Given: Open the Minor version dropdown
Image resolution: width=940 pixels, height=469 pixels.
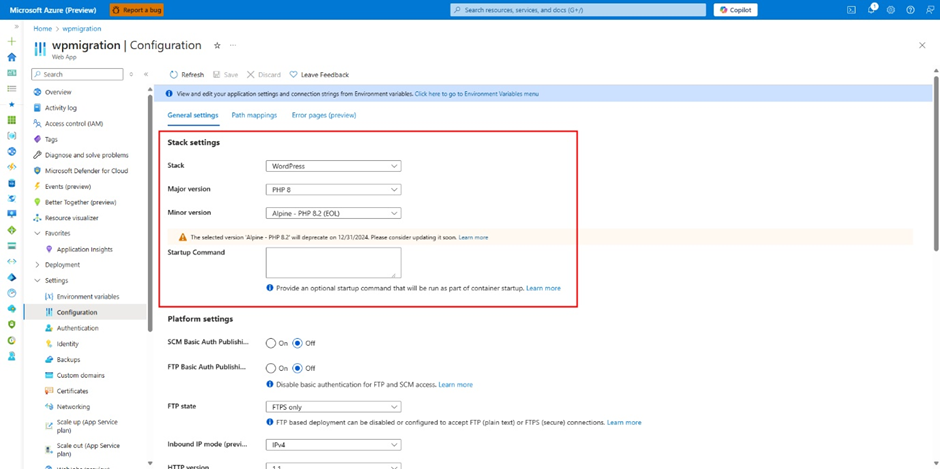Looking at the screenshot, I should click(333, 213).
